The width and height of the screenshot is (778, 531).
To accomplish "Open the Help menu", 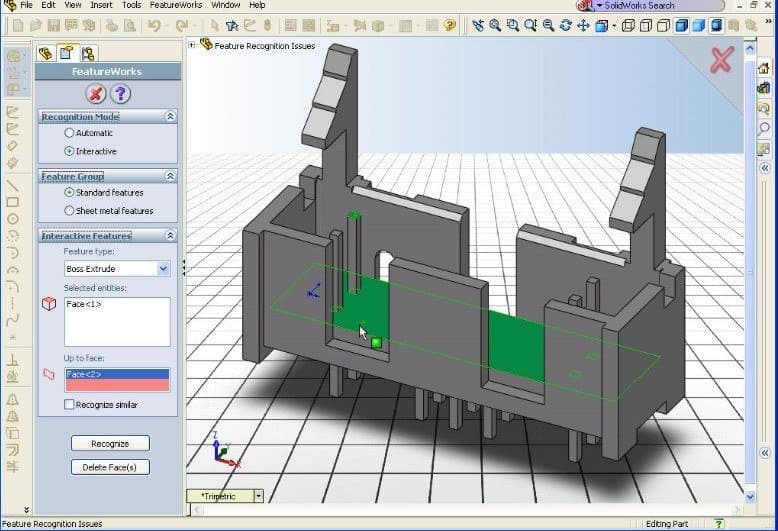I will pyautogui.click(x=257, y=5).
